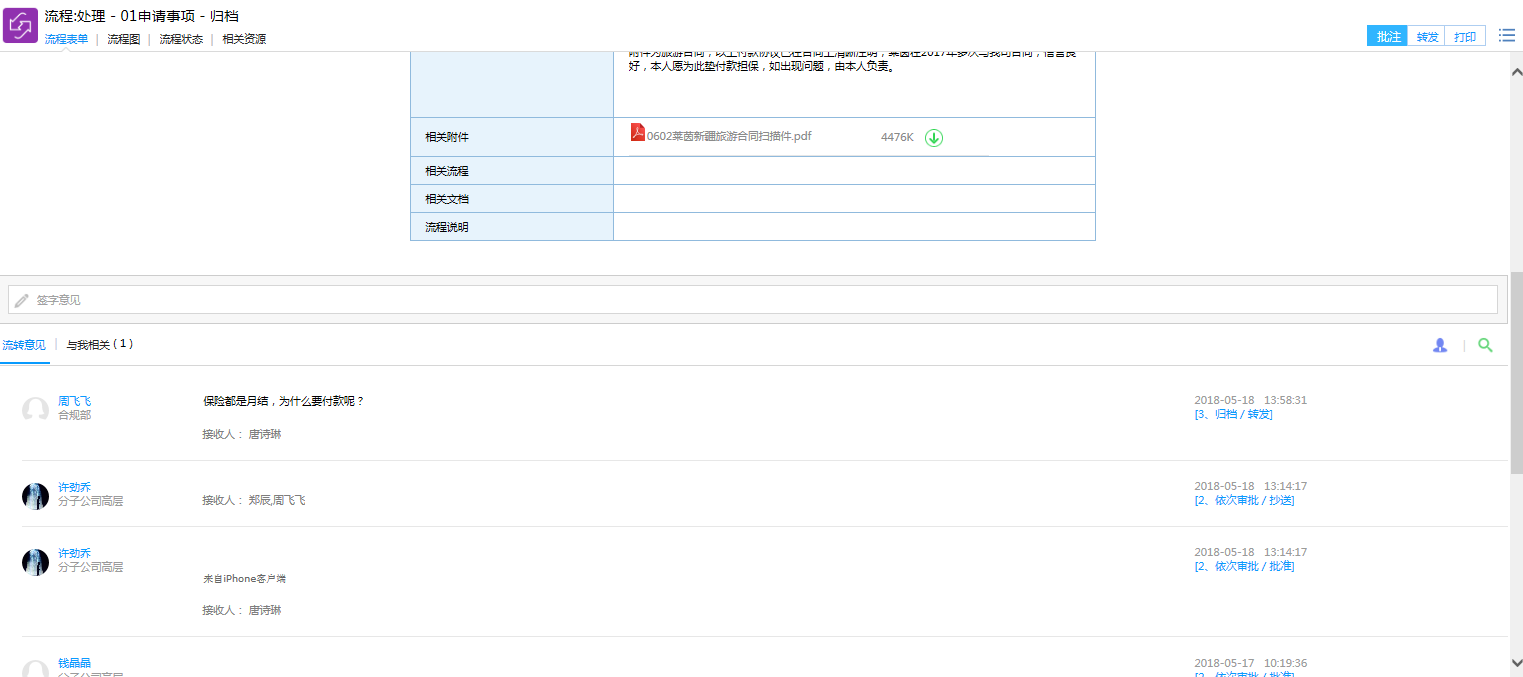Download the PDF attachment with green arrow
This screenshot has width=1523, height=677.
pos(933,138)
